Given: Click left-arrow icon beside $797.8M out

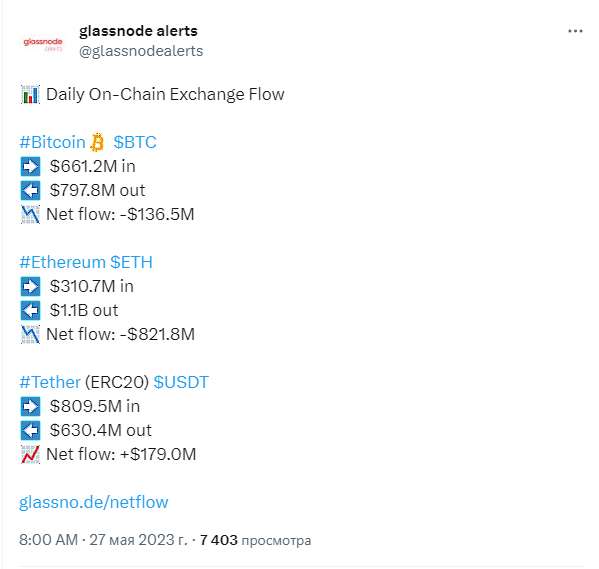Looking at the screenshot, I should pos(30,191).
